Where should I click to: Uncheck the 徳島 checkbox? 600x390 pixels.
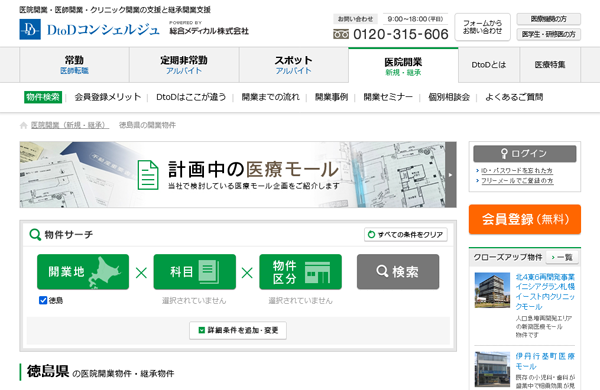pyautogui.click(x=43, y=300)
